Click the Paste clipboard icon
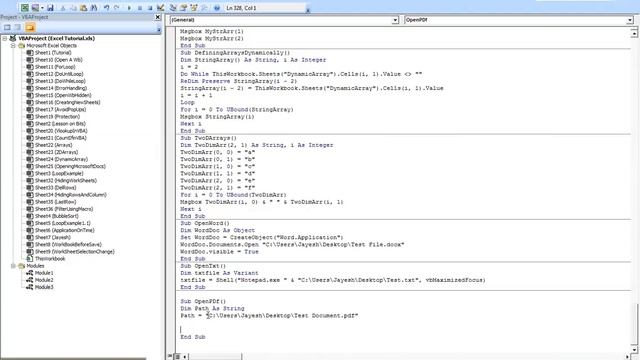Viewport: 640px width, 360px height. (84, 8)
